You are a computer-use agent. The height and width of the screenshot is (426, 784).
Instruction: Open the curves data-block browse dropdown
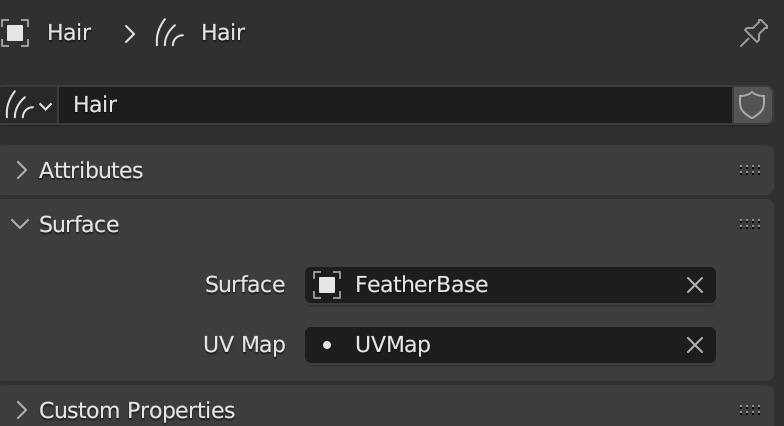tap(28, 105)
